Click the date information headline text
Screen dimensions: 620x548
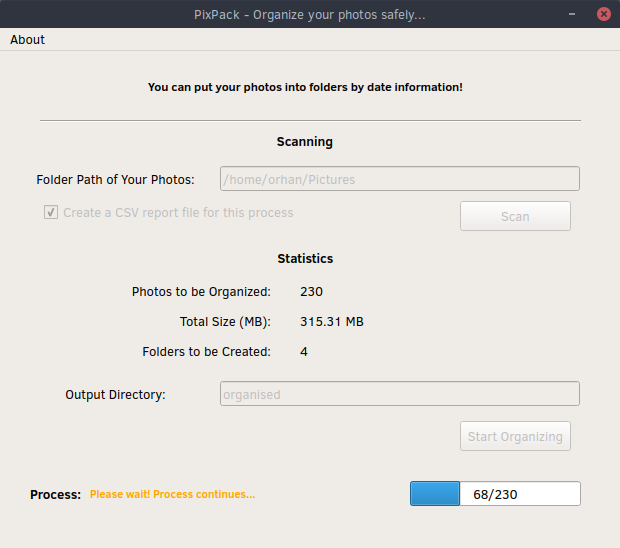305,88
